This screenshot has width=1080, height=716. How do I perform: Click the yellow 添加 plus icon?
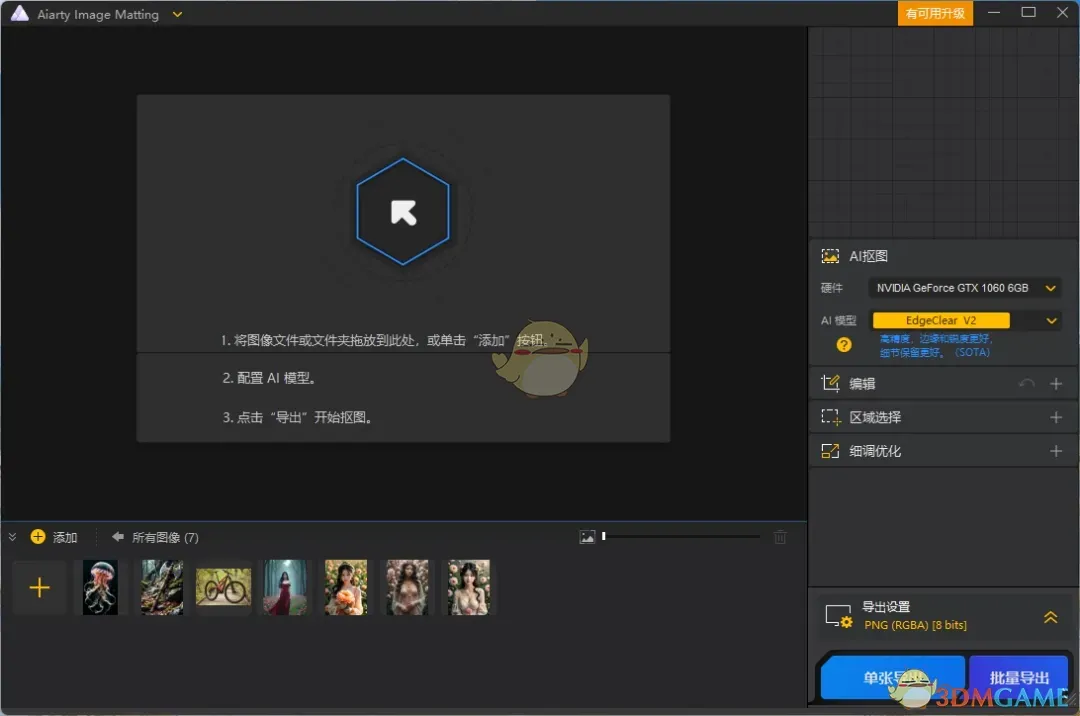pyautogui.click(x=38, y=537)
